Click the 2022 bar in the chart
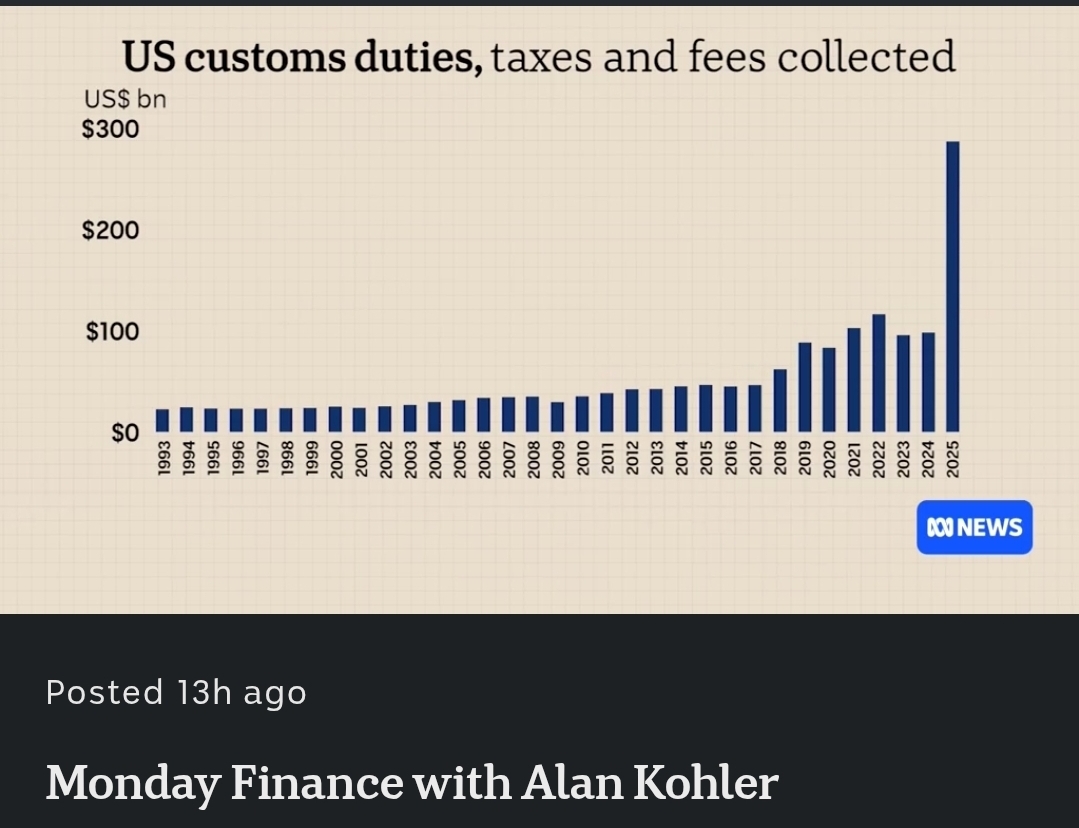This screenshot has height=828, width=1079. [878, 372]
